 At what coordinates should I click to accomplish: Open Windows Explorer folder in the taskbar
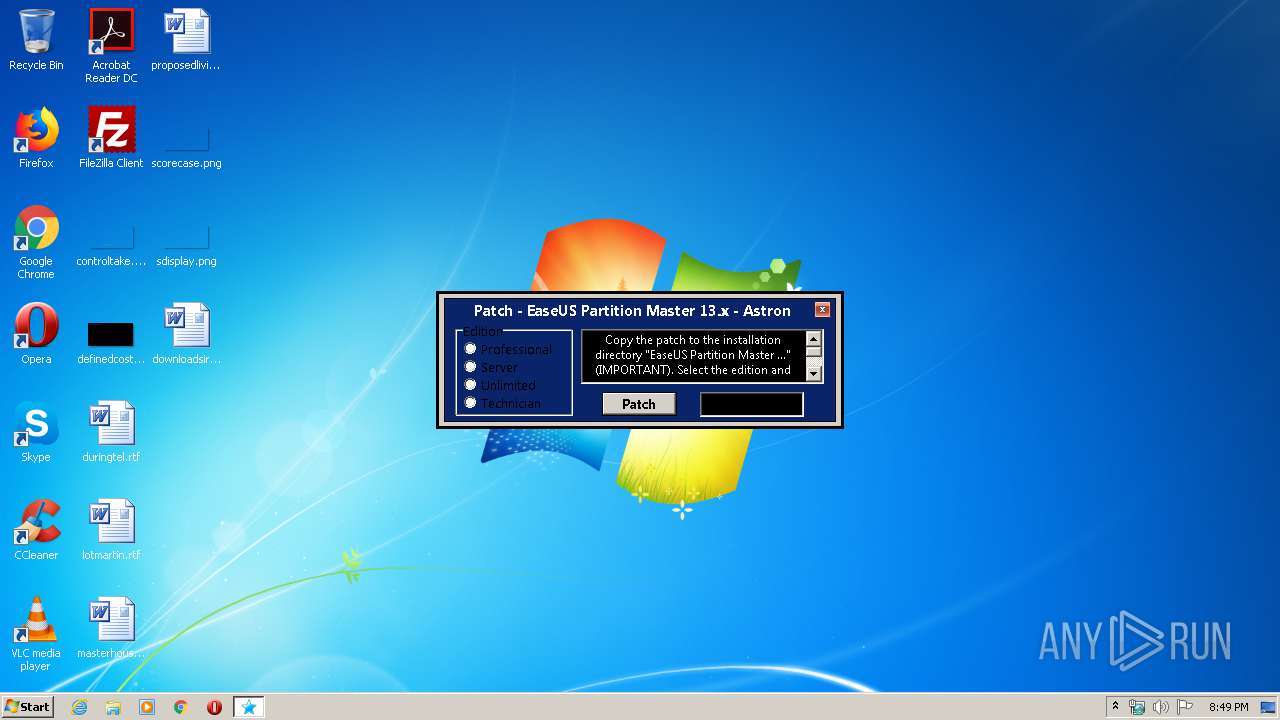click(x=113, y=707)
